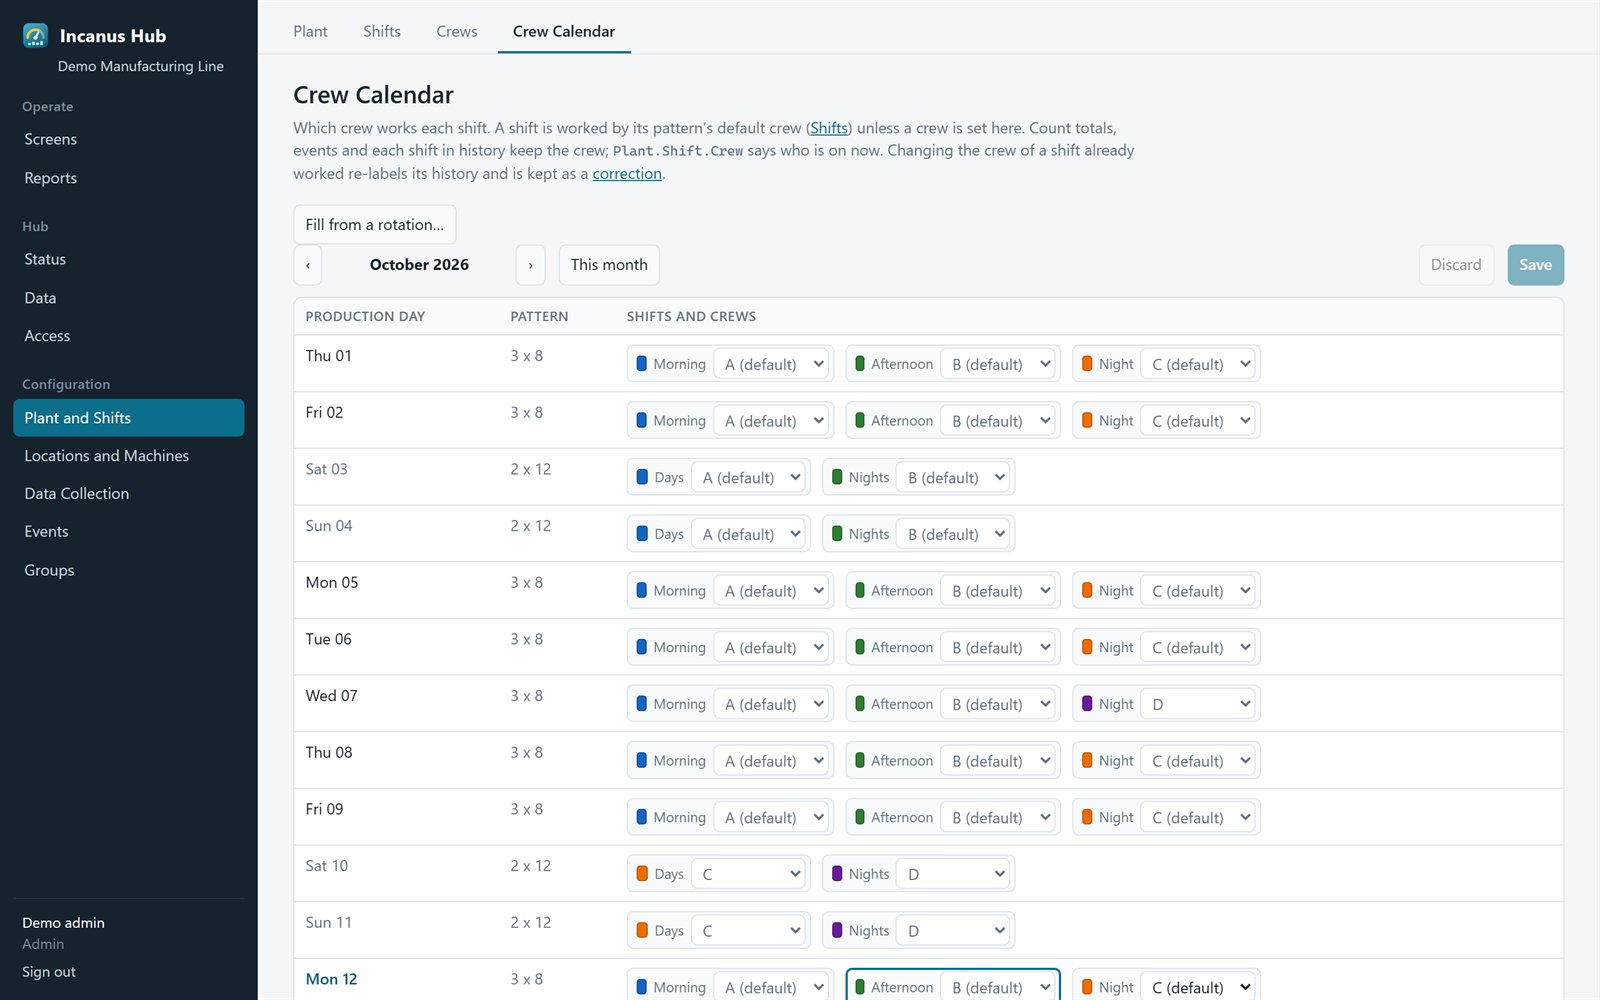
Task: Click Fill from a rotation button
Action: (375, 225)
